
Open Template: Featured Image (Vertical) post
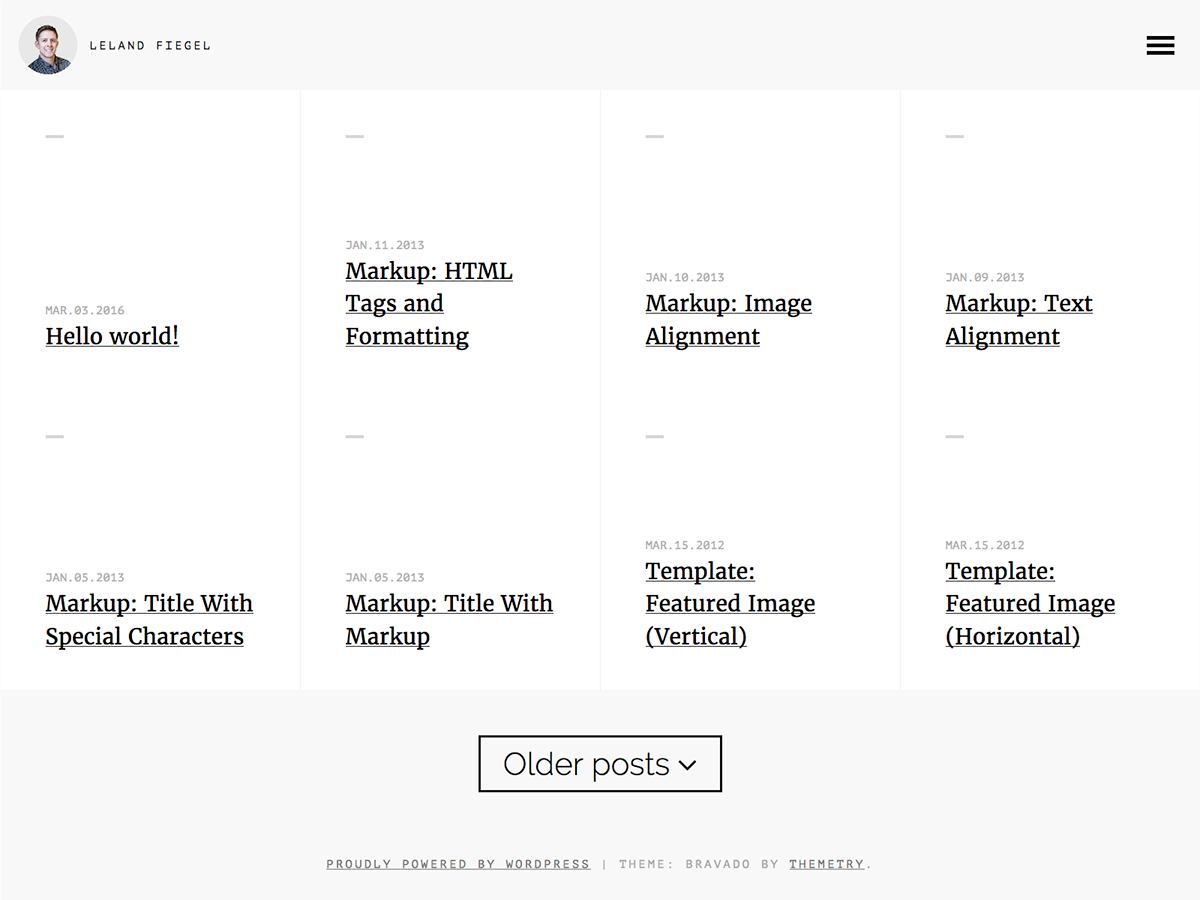[729, 604]
